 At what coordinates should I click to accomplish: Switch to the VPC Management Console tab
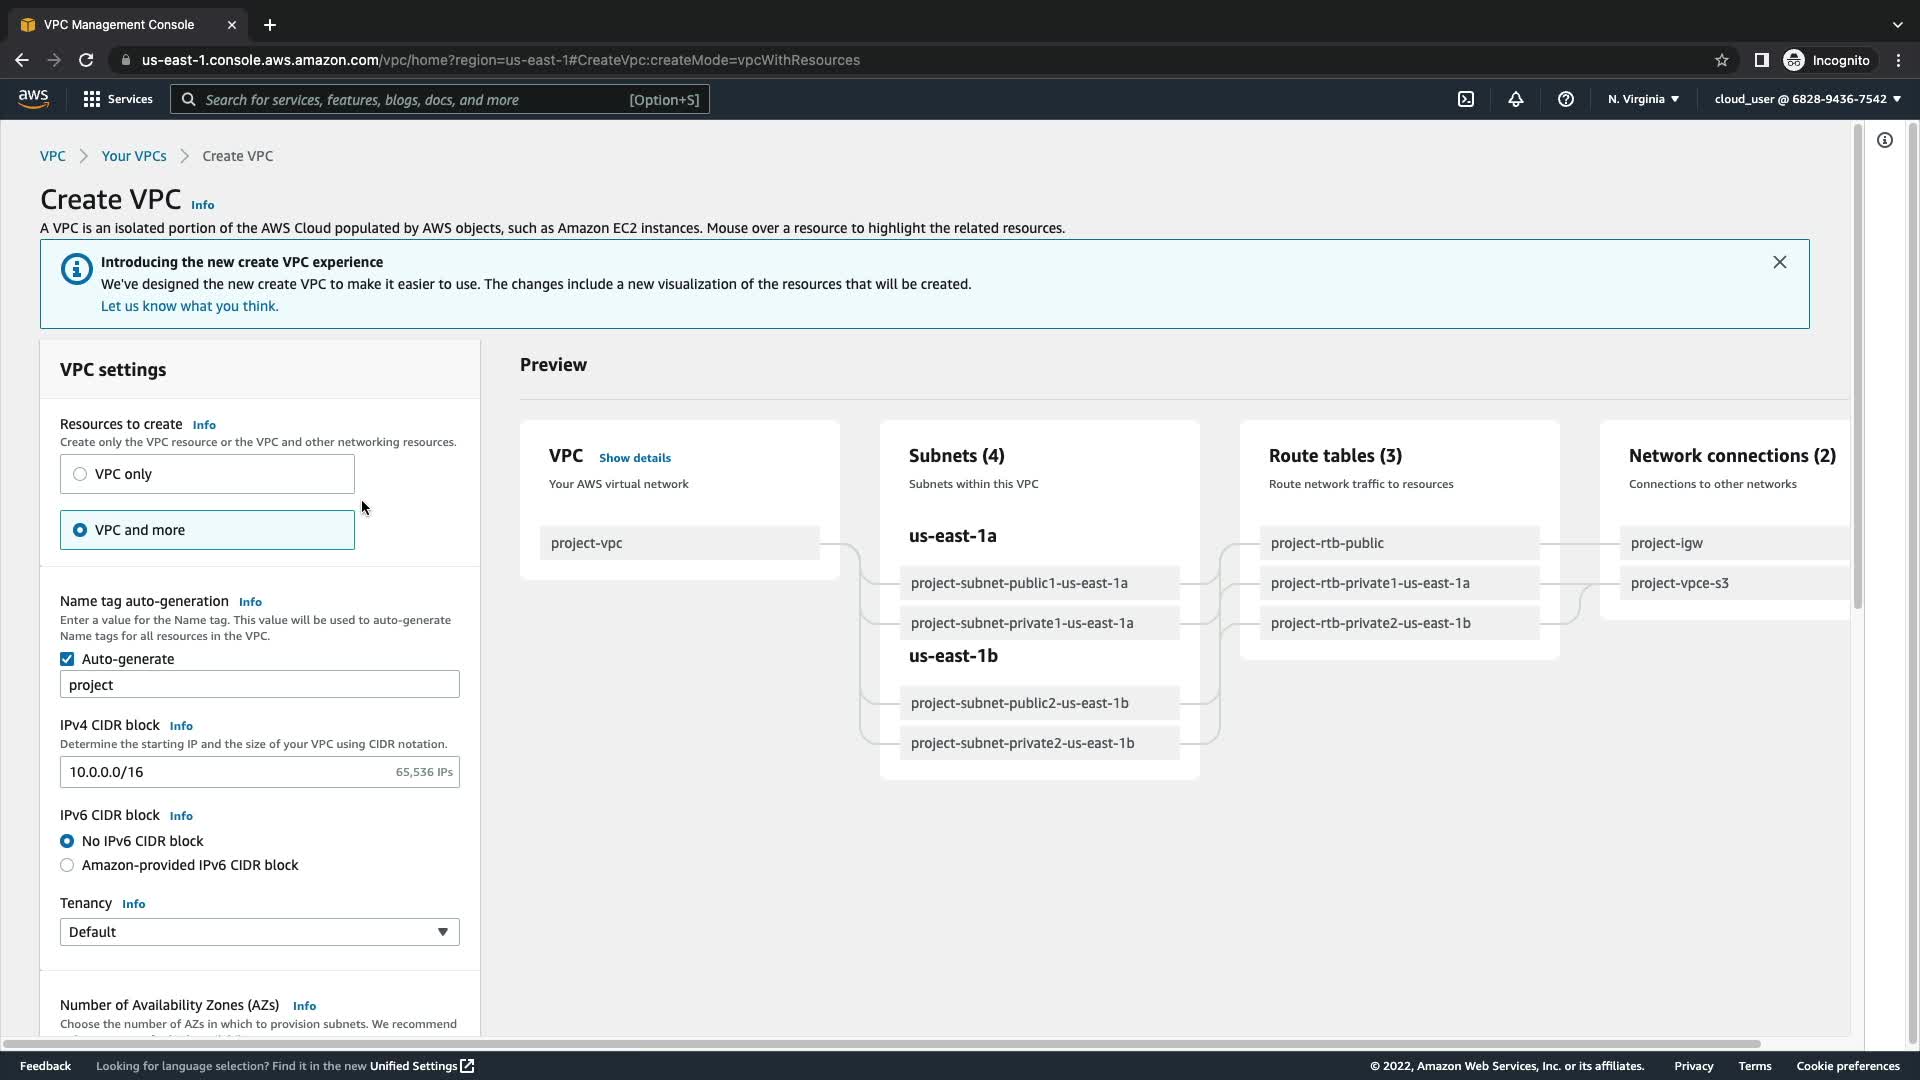coord(119,24)
